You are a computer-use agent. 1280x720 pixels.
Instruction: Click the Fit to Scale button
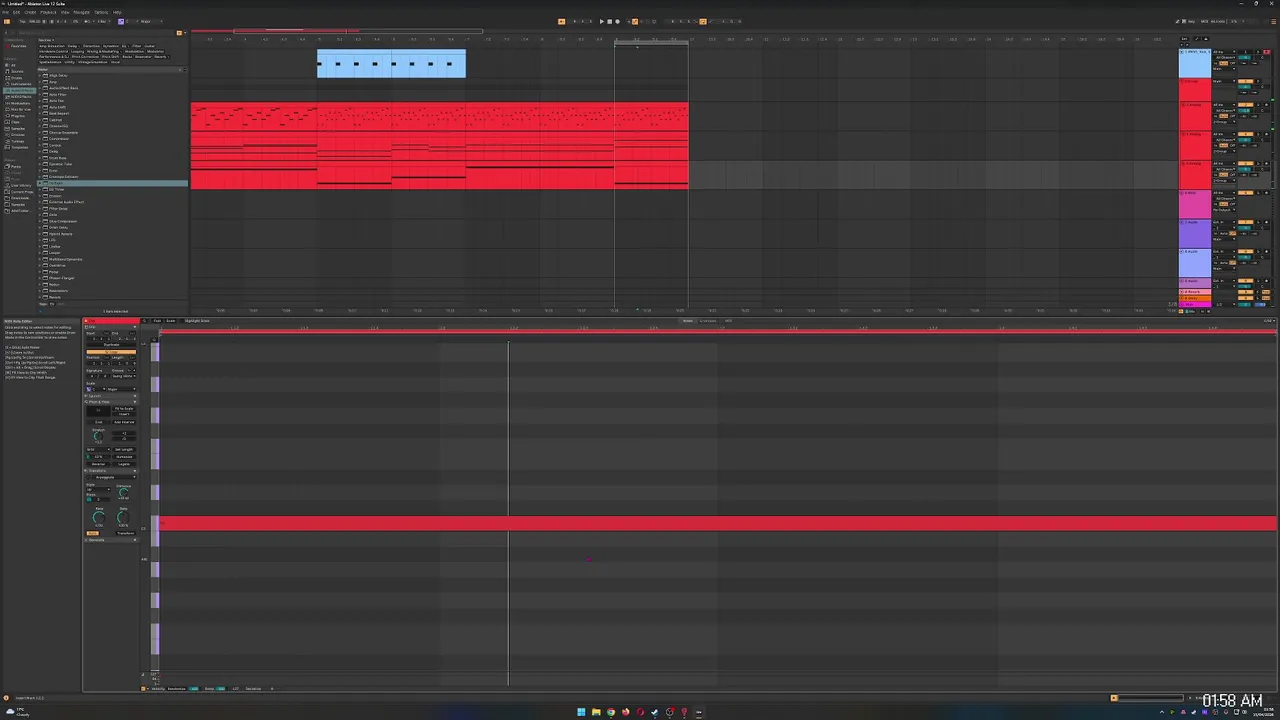124,409
